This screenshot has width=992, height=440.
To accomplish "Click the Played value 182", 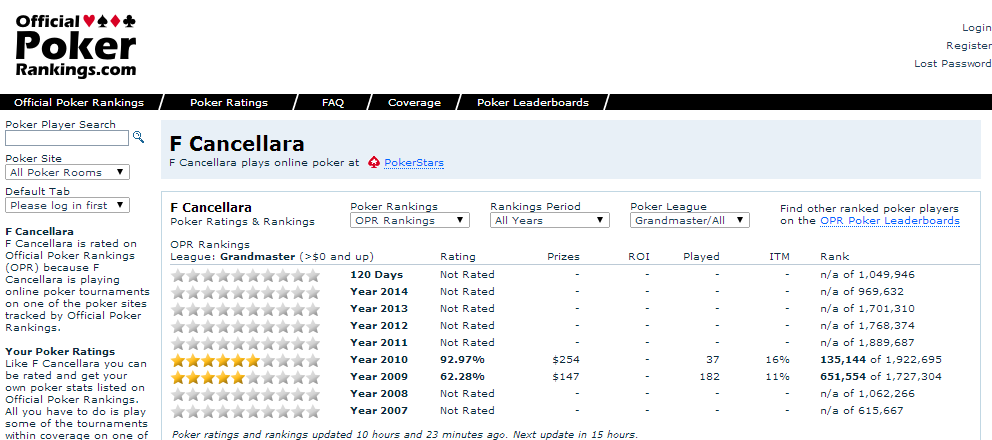I will point(710,377).
